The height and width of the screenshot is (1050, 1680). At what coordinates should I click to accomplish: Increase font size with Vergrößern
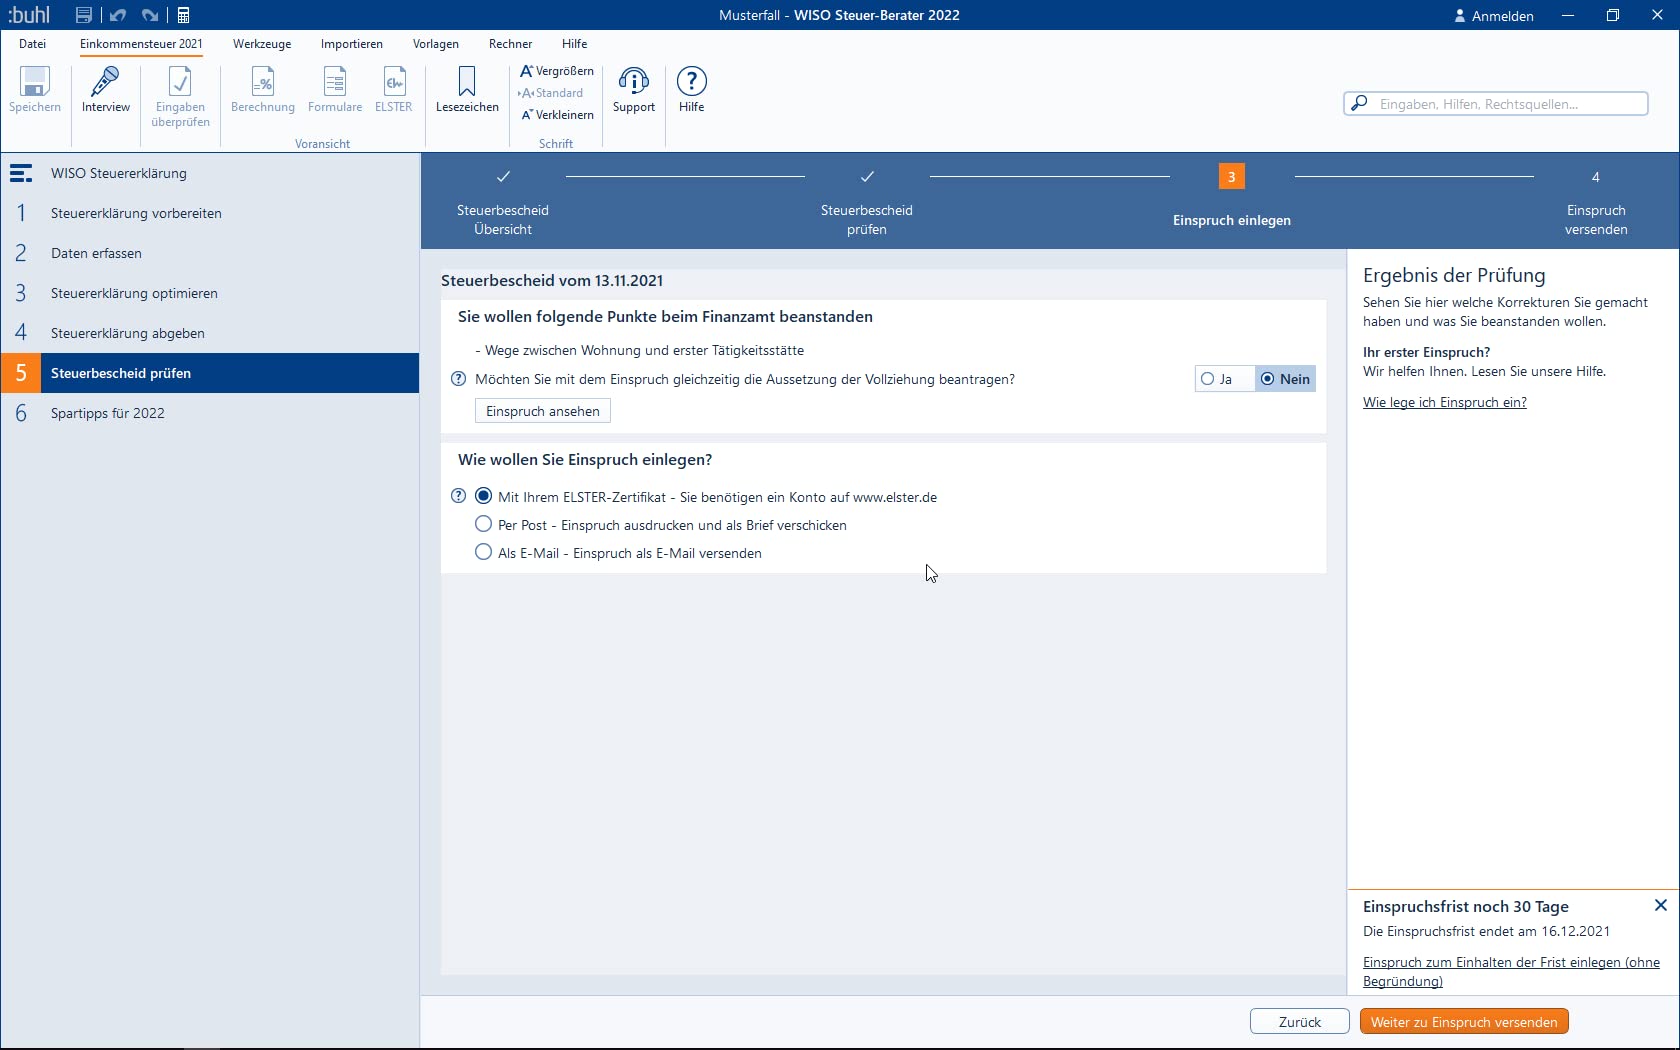[x=557, y=71]
